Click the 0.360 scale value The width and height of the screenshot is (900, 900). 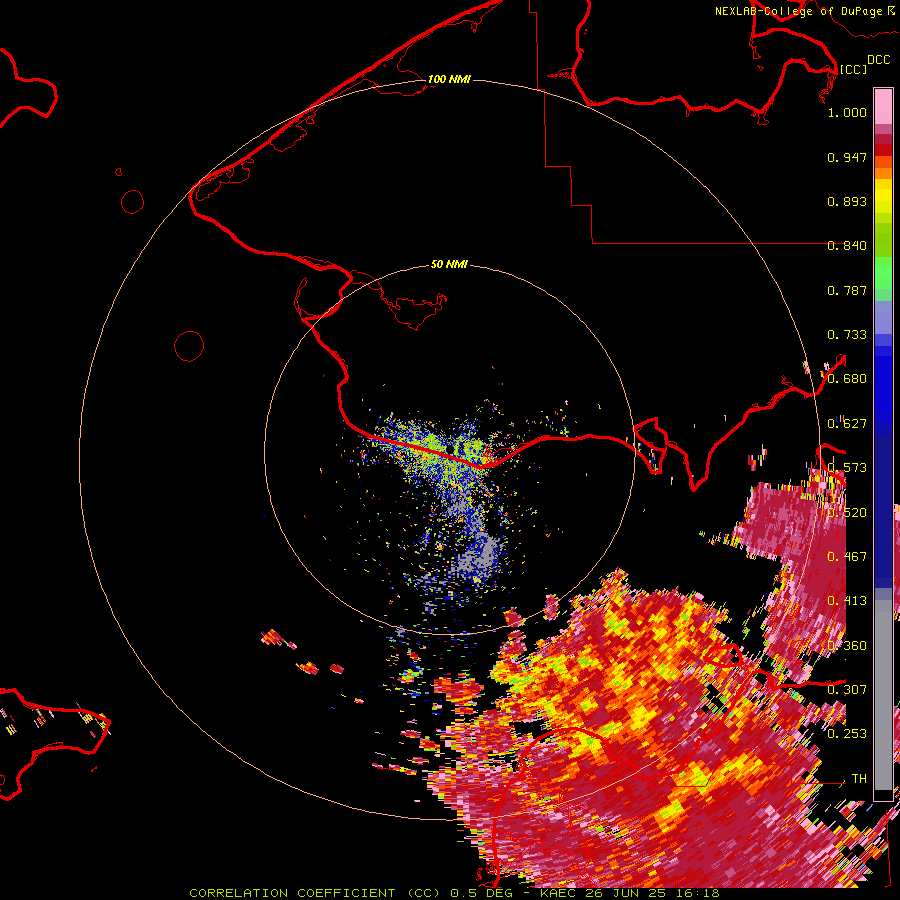coord(847,646)
